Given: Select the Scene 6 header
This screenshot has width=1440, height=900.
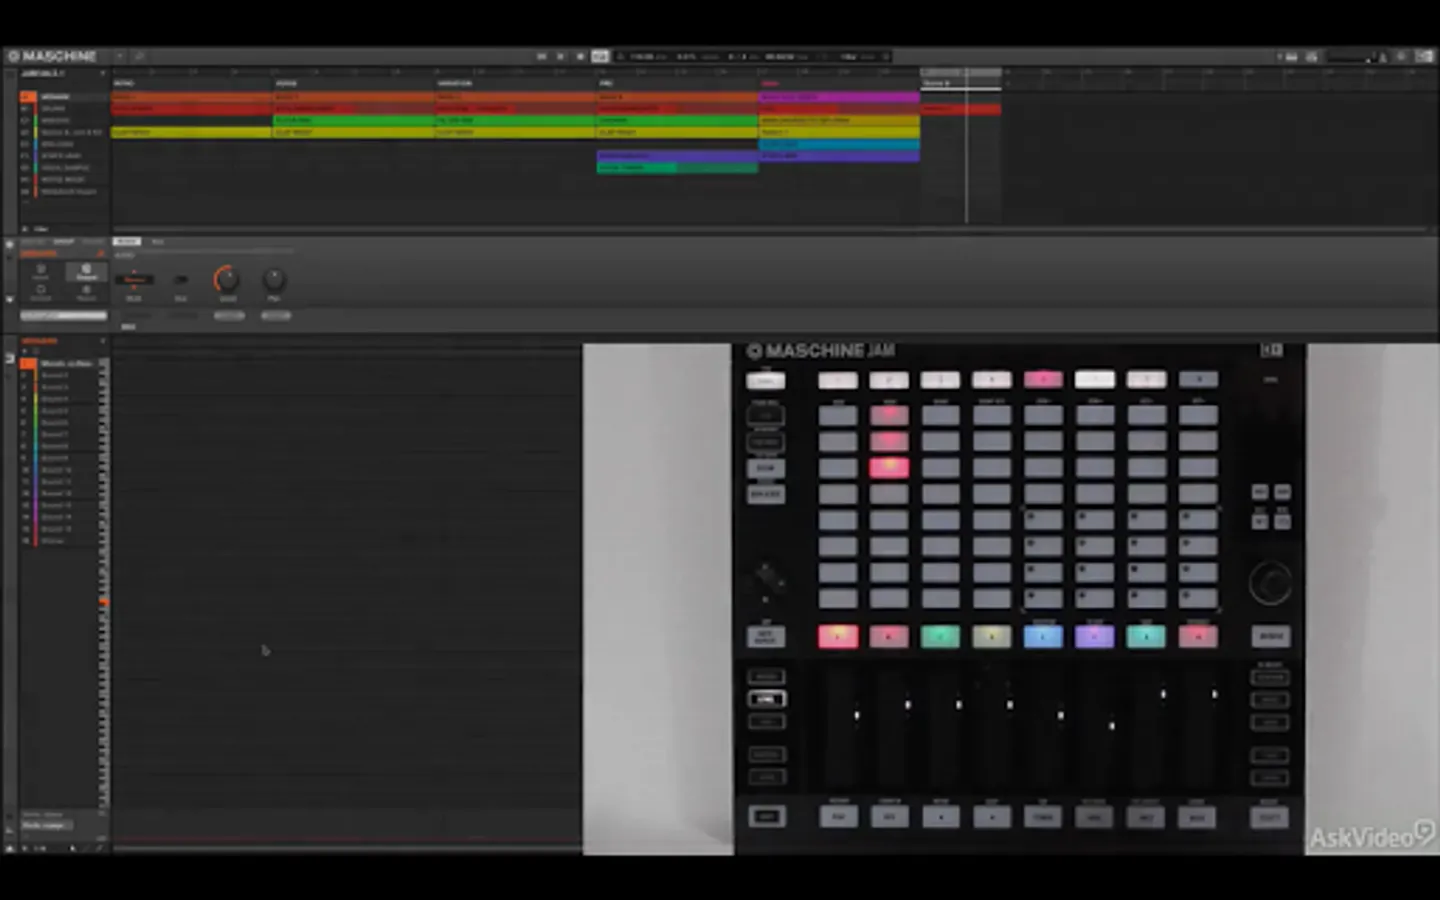Looking at the screenshot, I should [960, 84].
